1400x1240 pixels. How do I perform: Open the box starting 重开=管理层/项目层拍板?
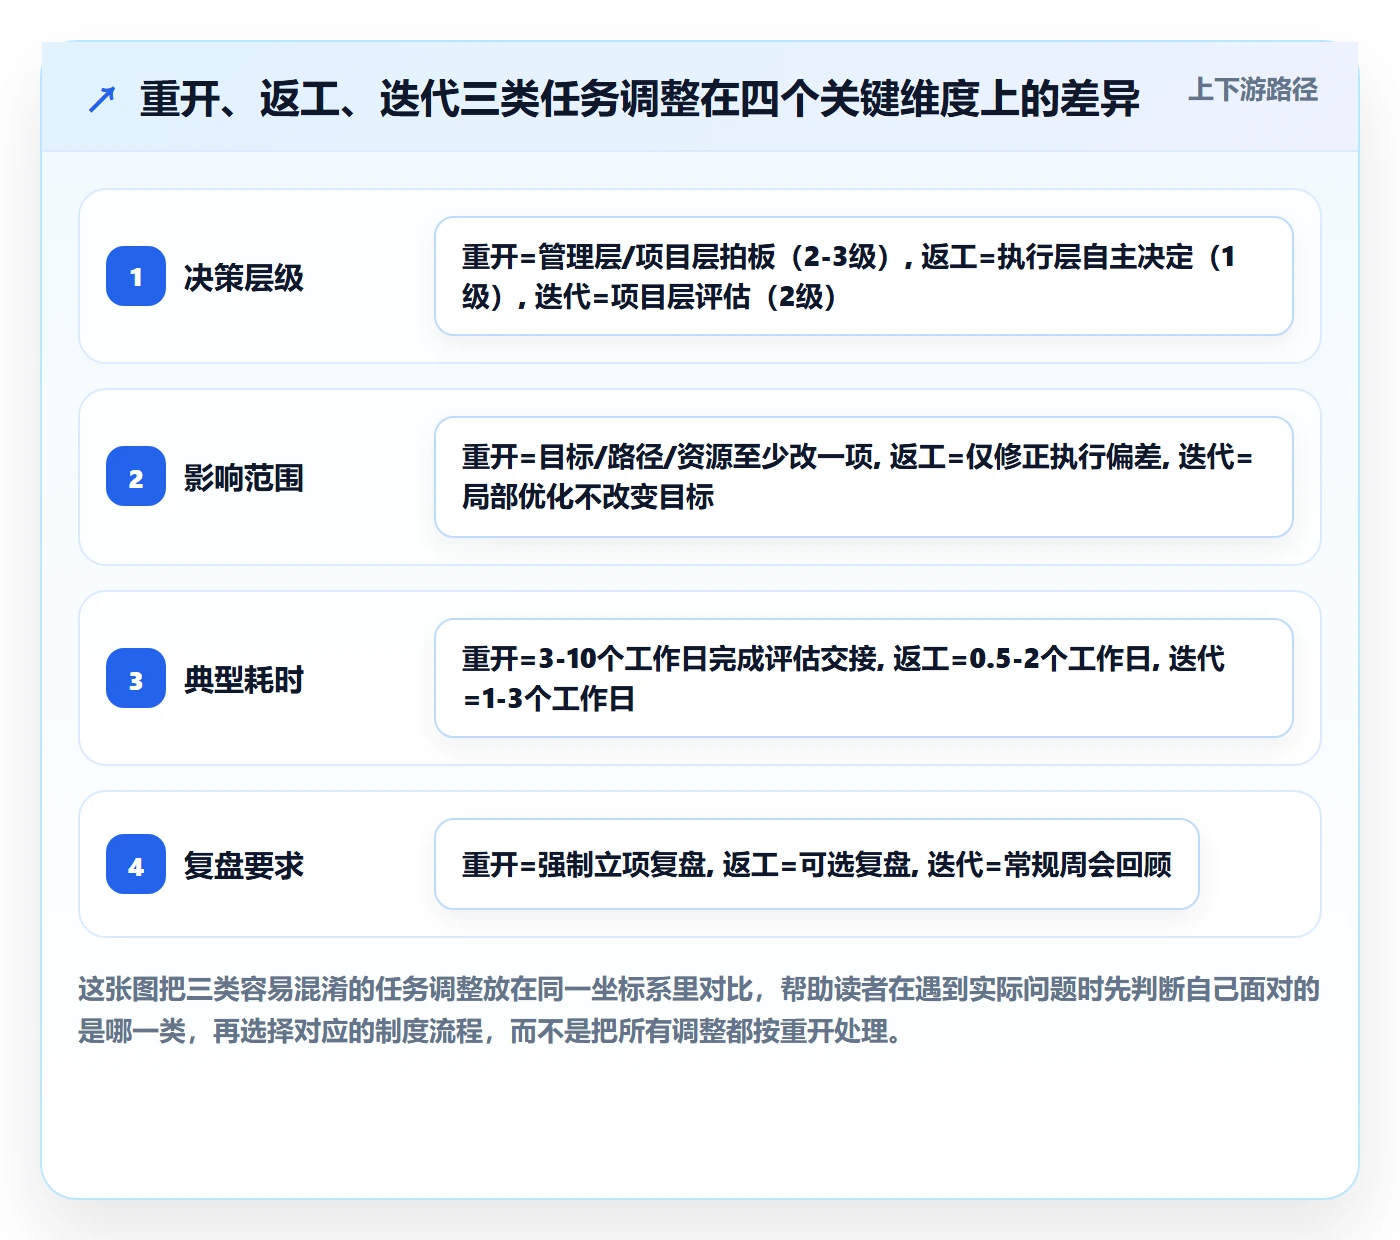point(864,276)
